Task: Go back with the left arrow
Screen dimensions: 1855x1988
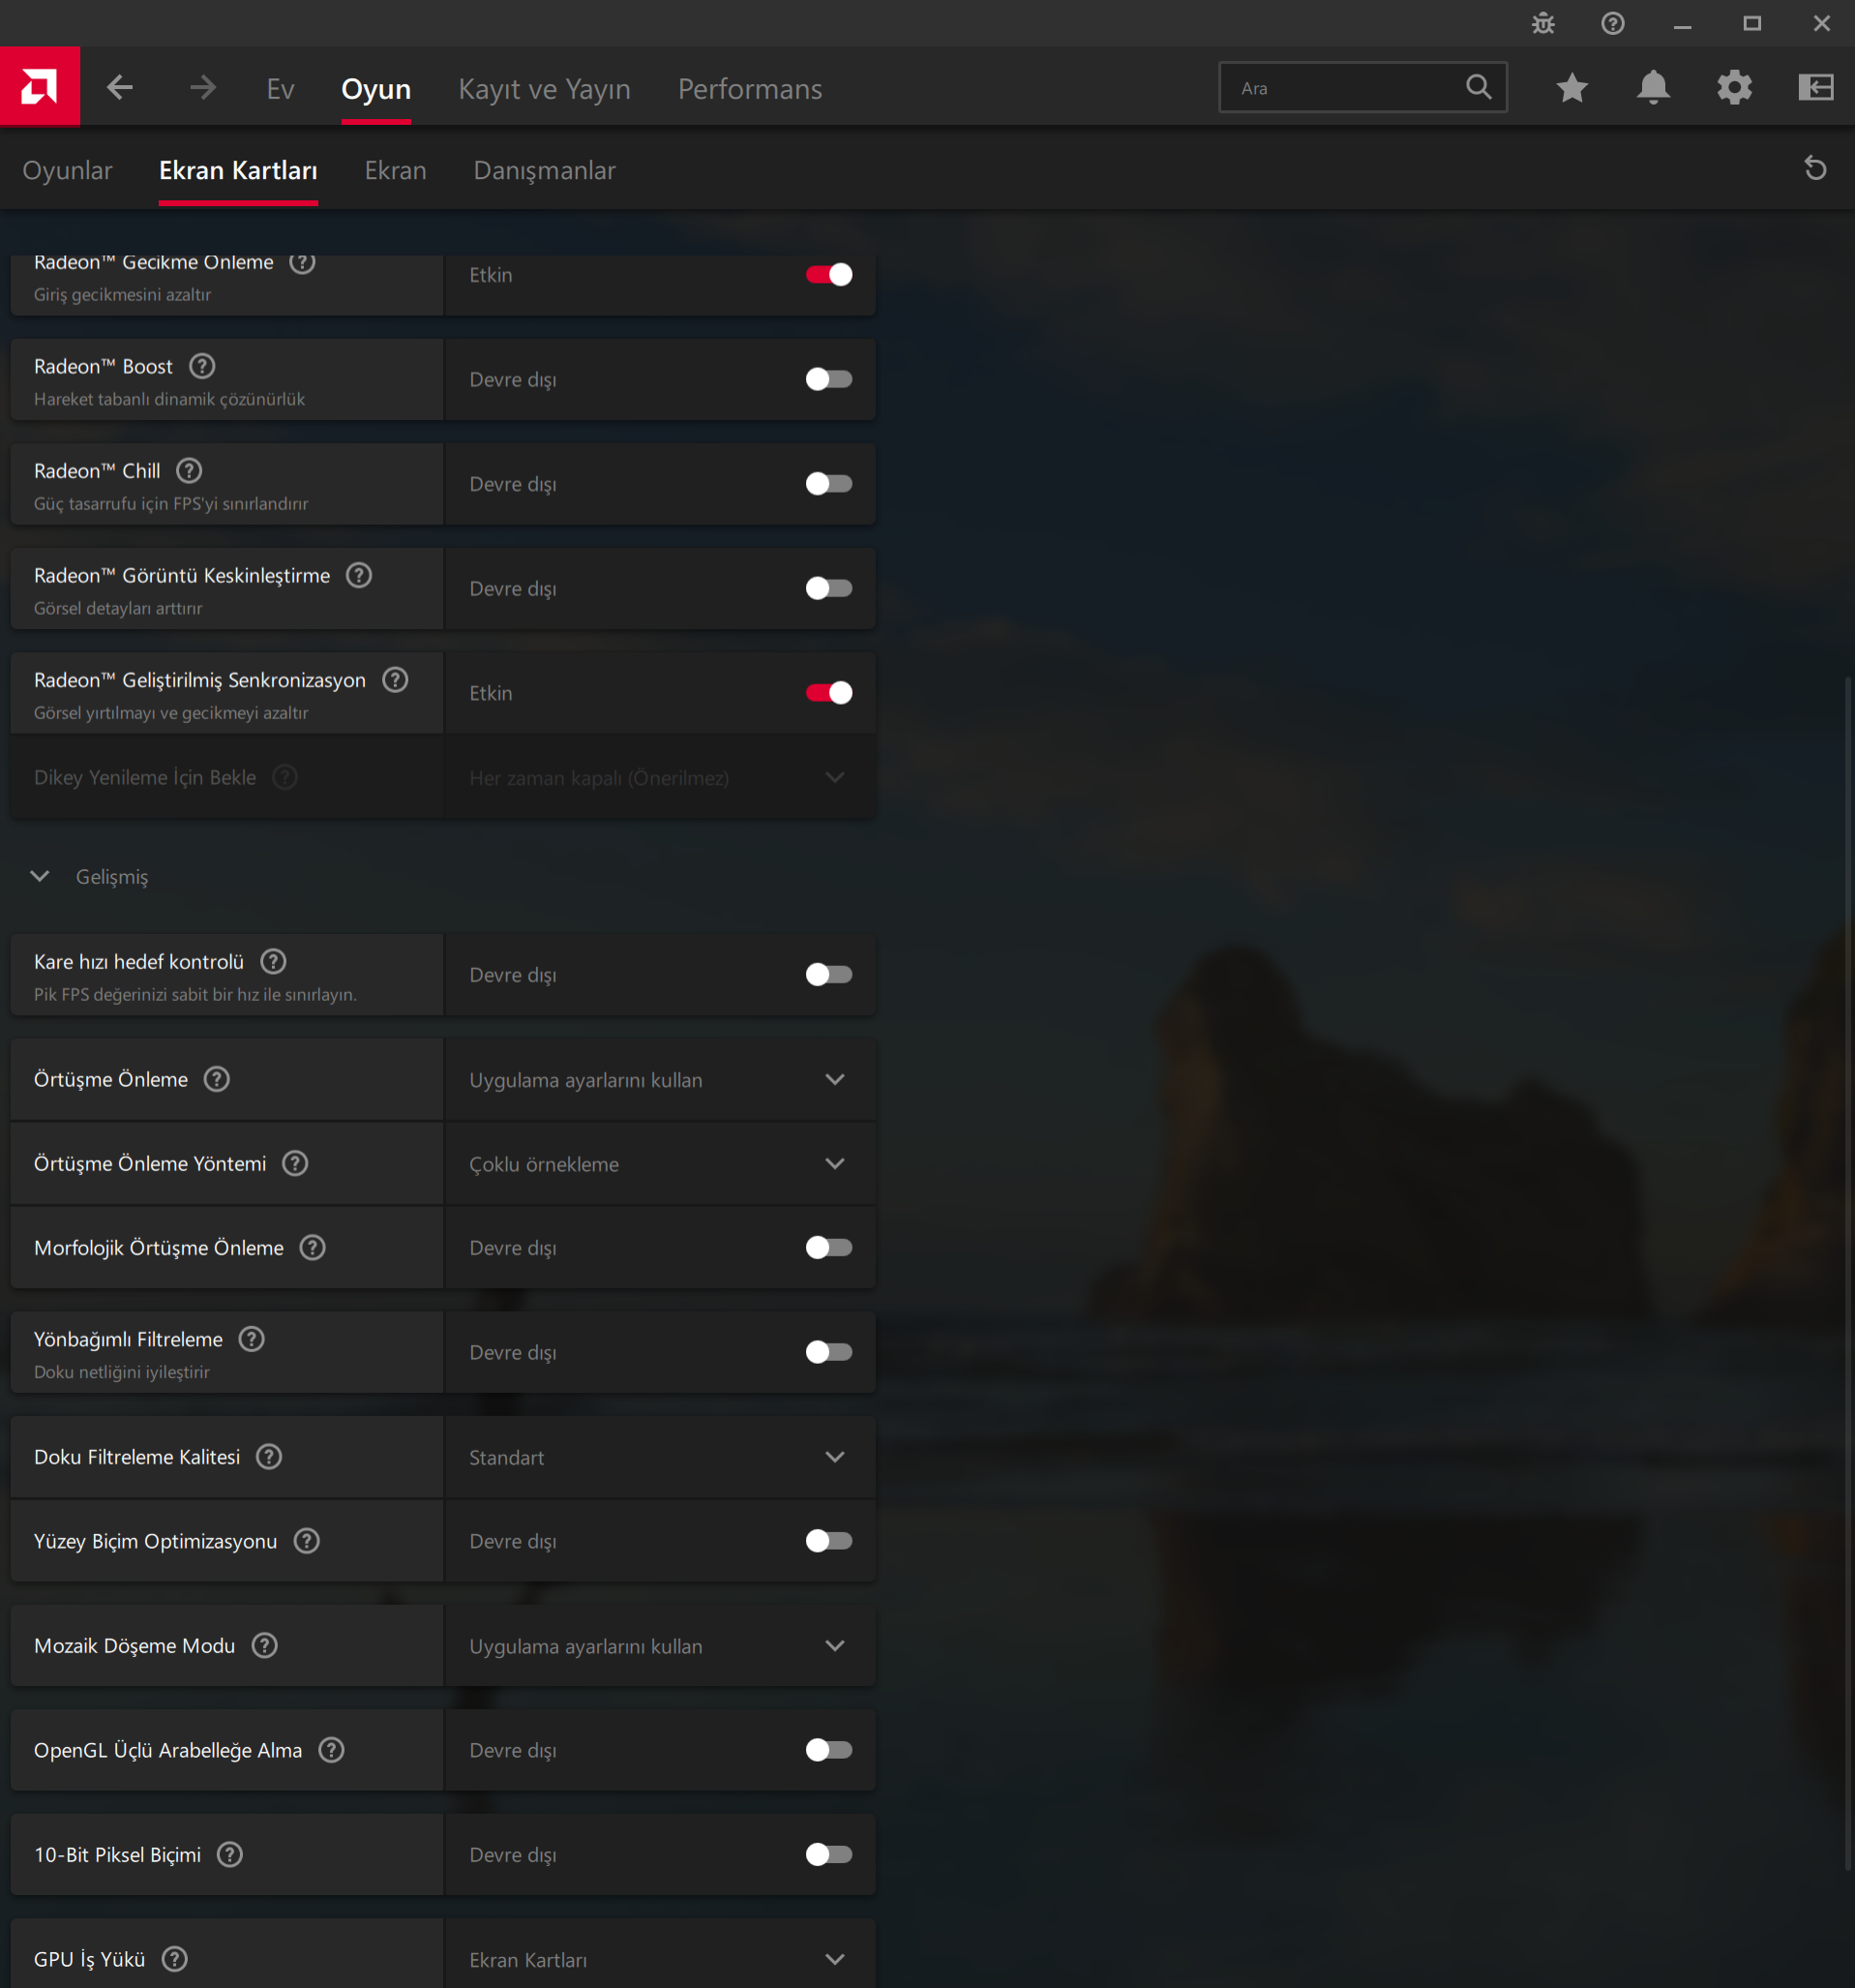Action: (x=120, y=88)
